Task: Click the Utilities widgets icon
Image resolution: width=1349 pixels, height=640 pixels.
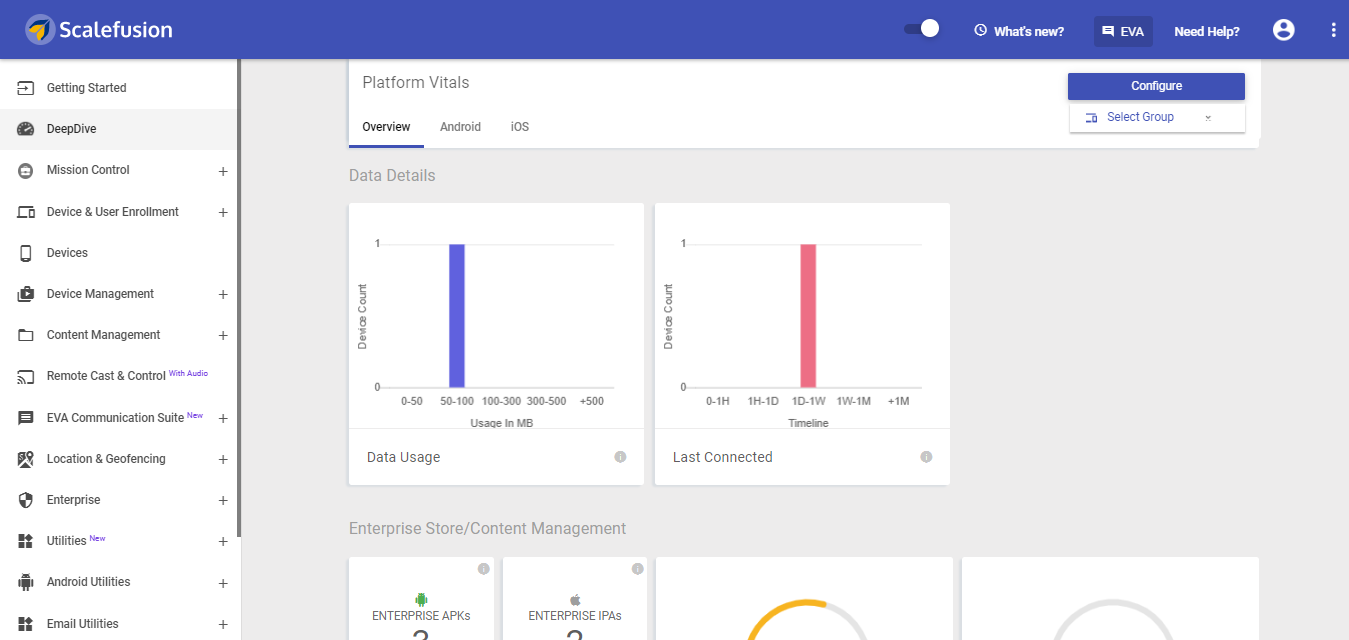Action: (26, 541)
